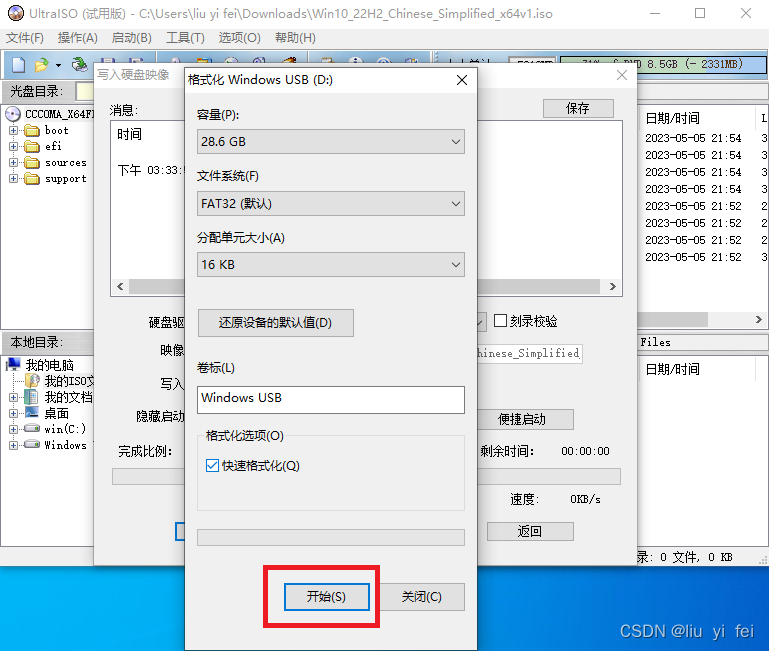
Task: Open the 选项(O) menu
Action: [x=239, y=38]
